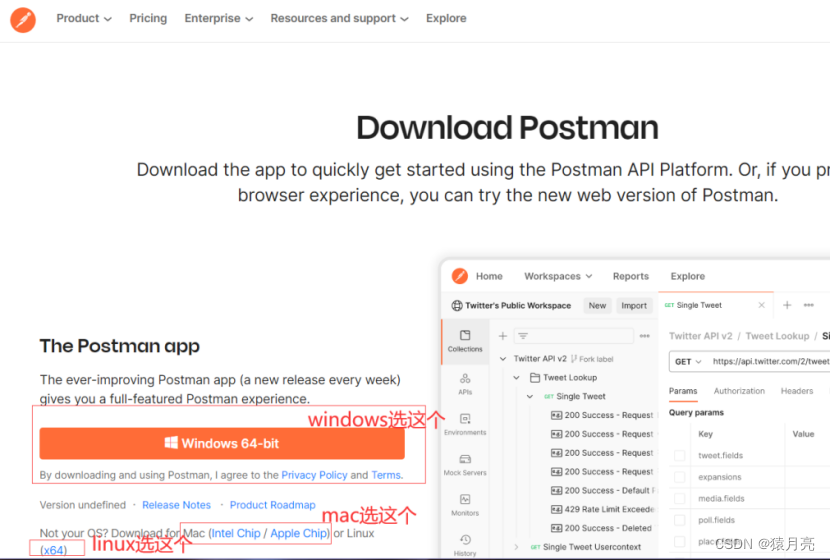Switch to the Params tab
830x560 pixels.
click(683, 391)
